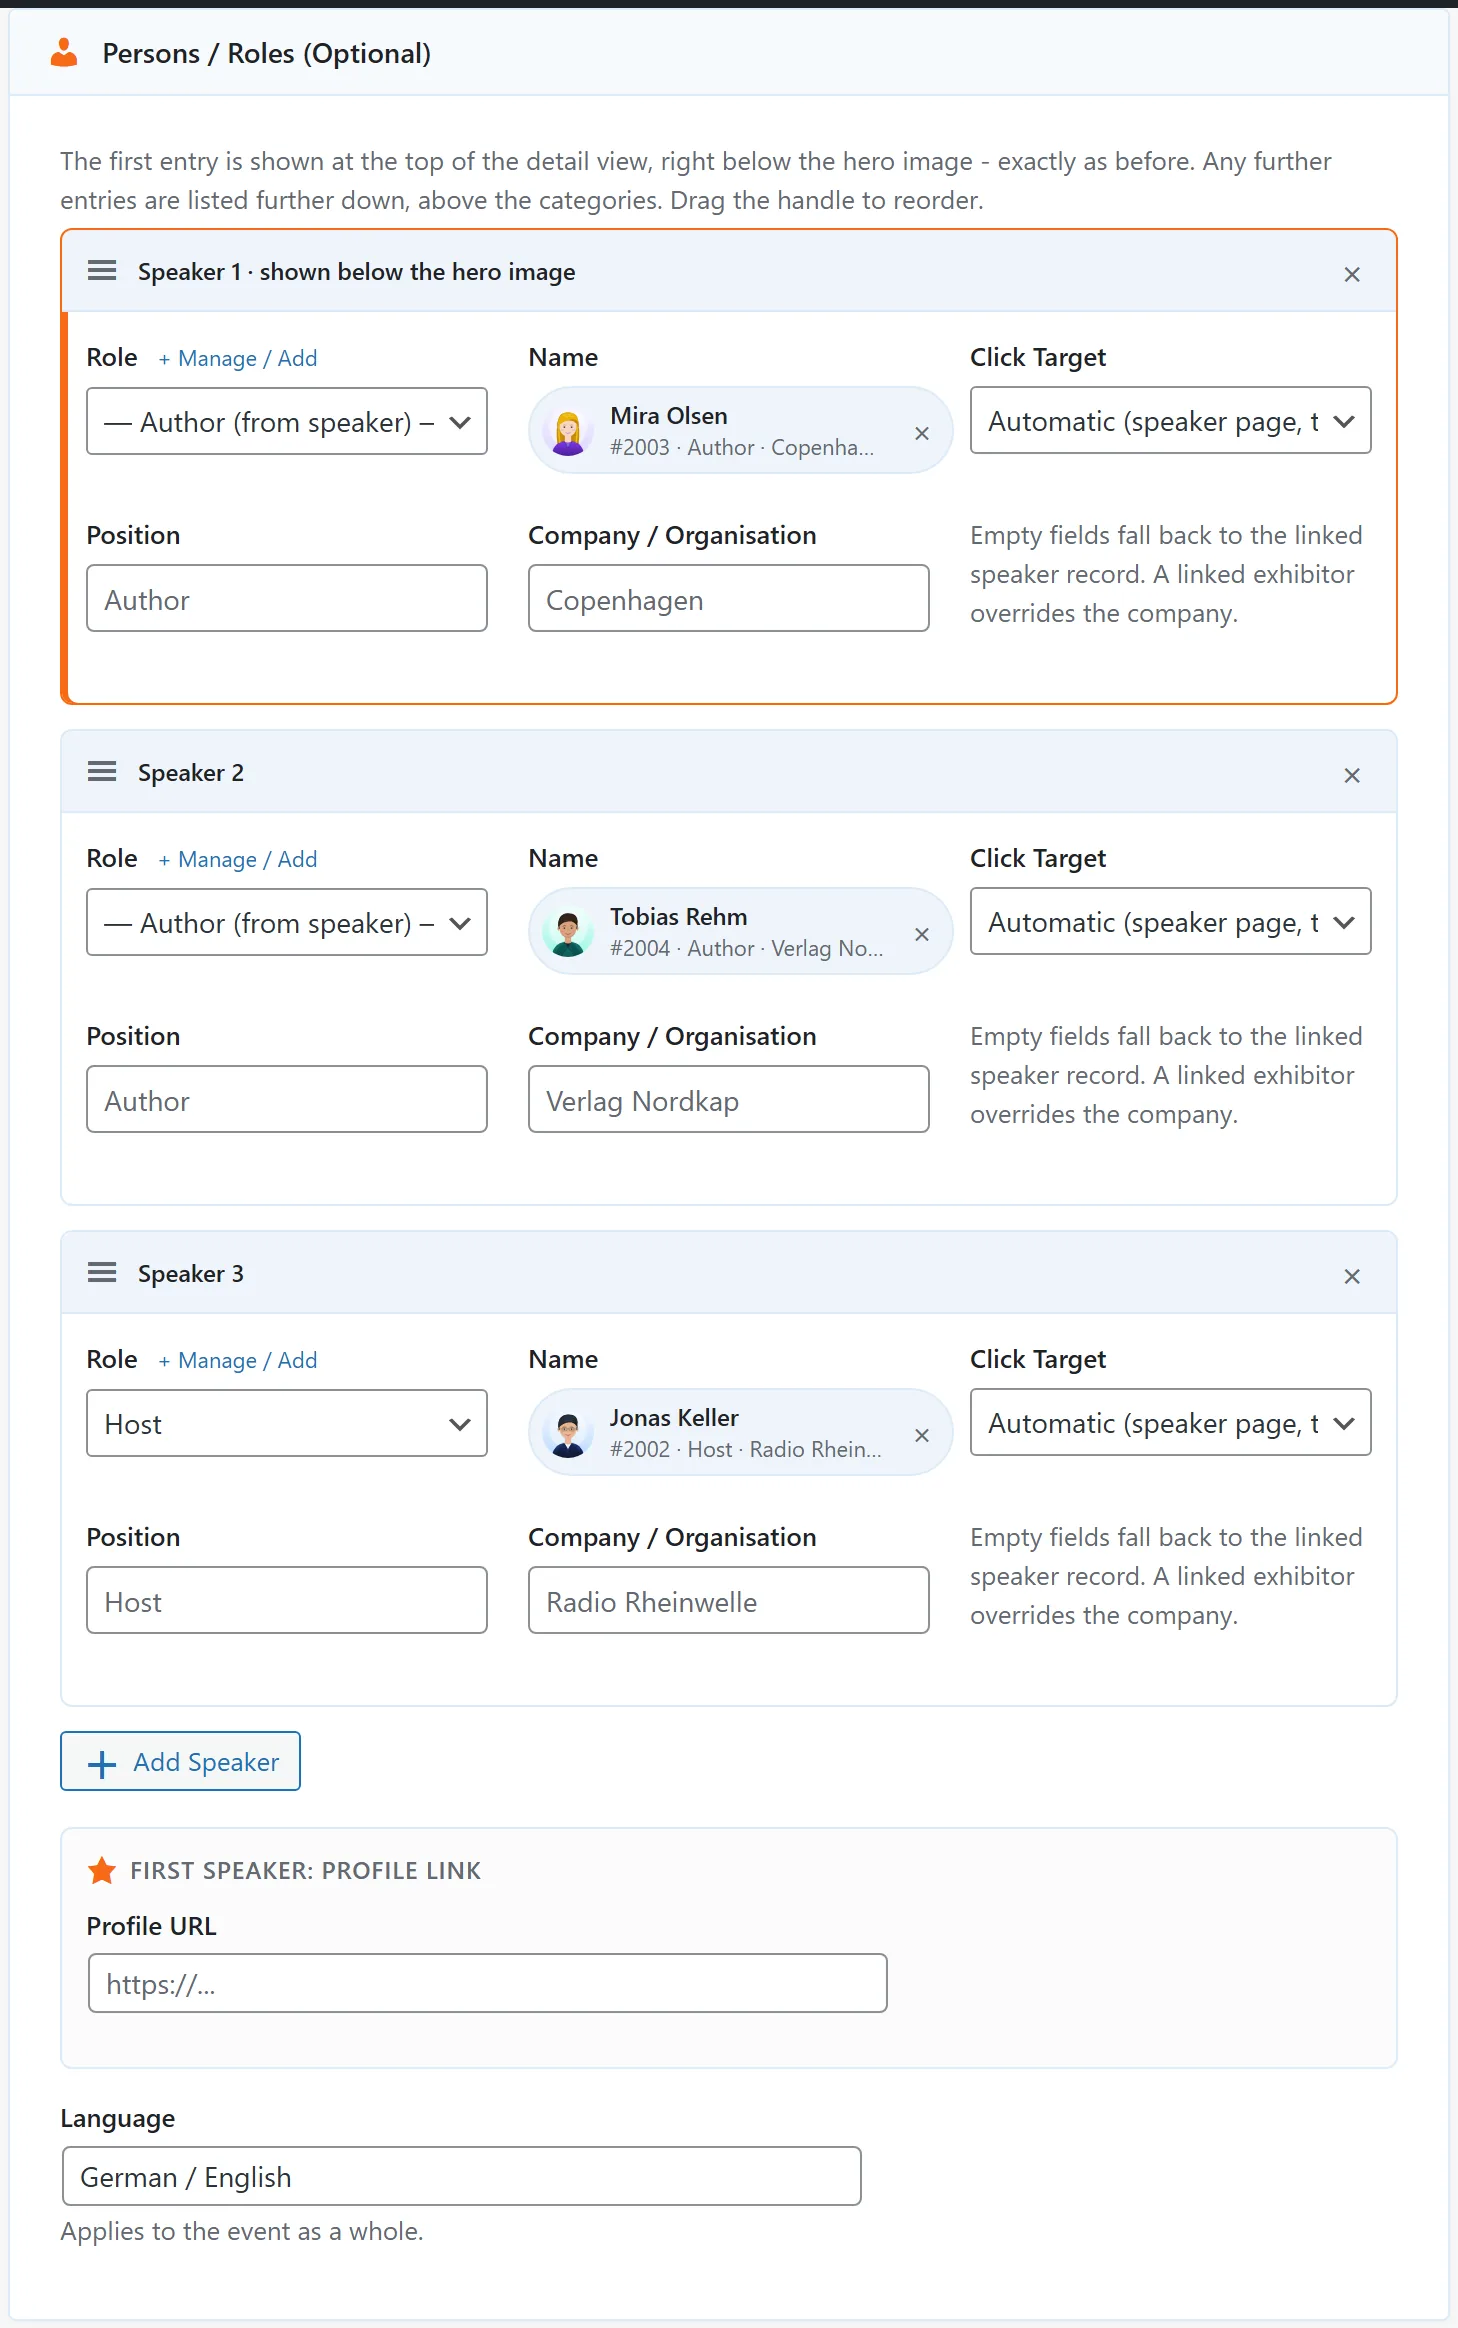Click the "Speaker 1 · shown below the hero image" title
This screenshot has height=2328, width=1458.
pos(357,272)
